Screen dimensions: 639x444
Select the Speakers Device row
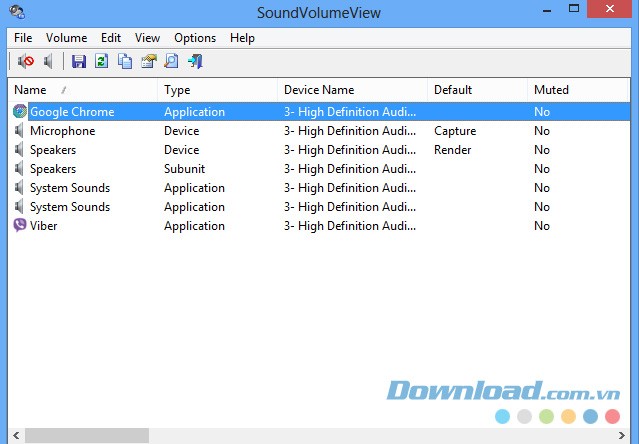point(319,150)
